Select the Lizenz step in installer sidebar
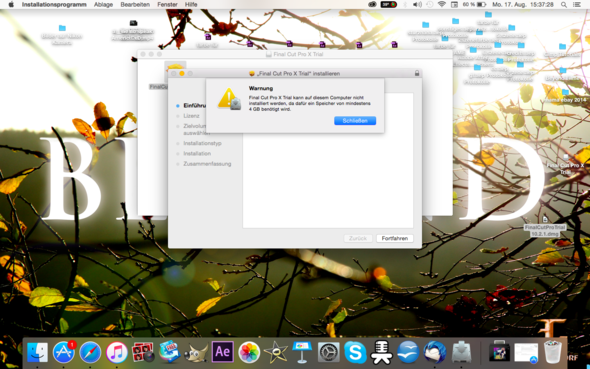The image size is (590, 369). (191, 116)
